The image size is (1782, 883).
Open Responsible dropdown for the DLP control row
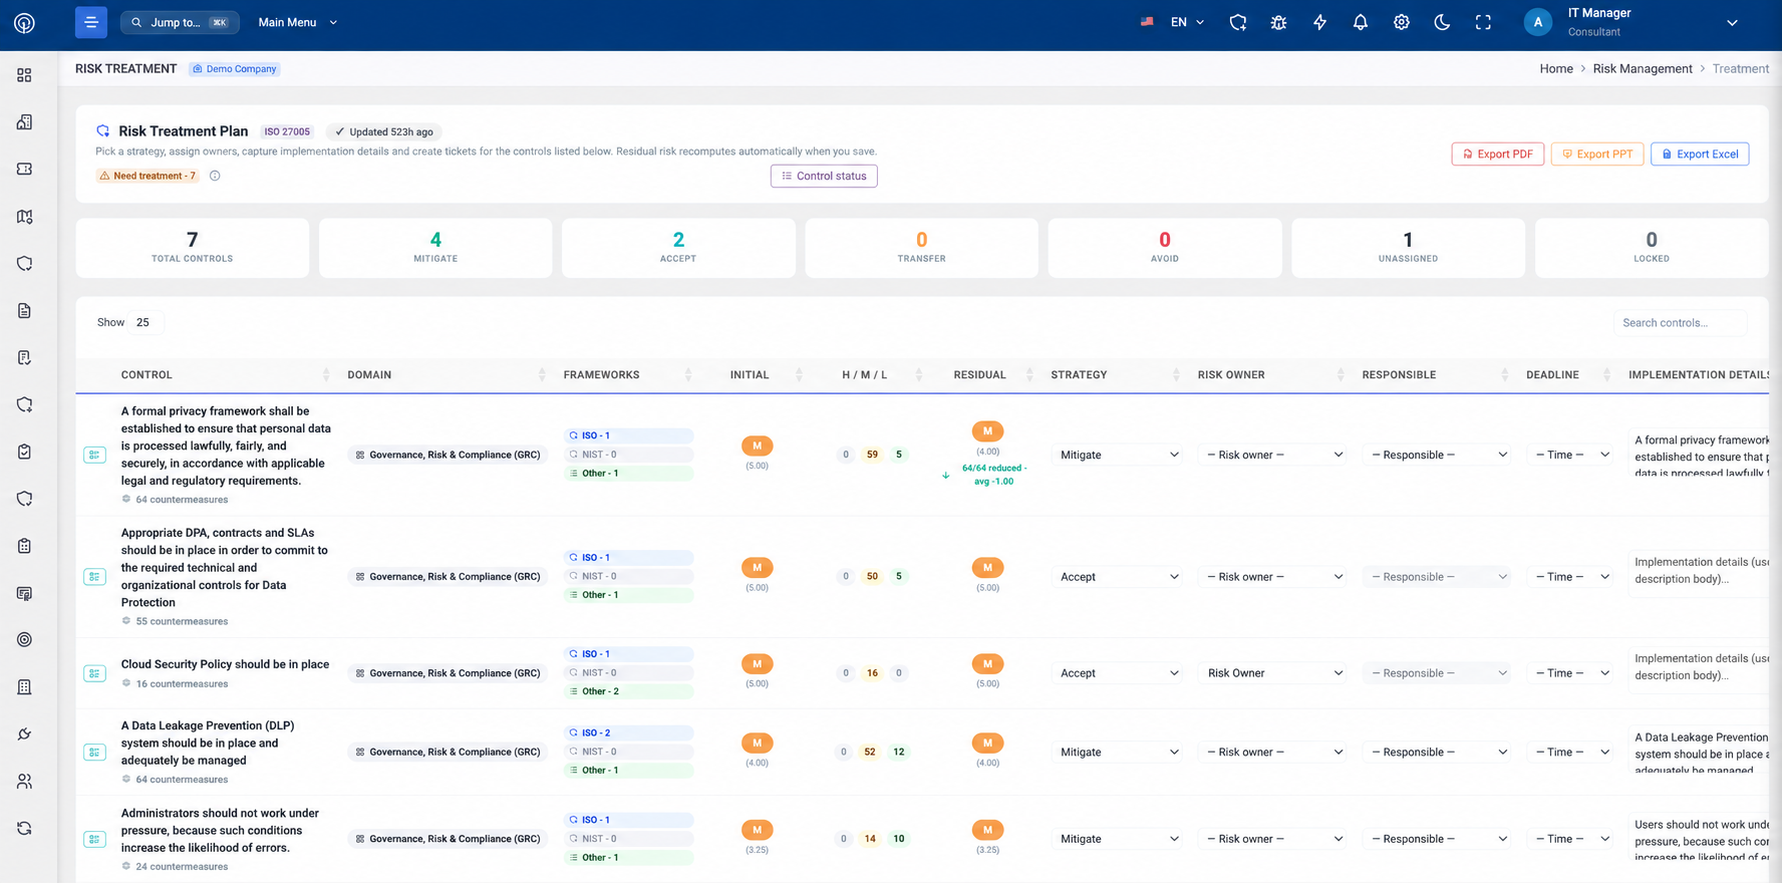[x=1436, y=752]
